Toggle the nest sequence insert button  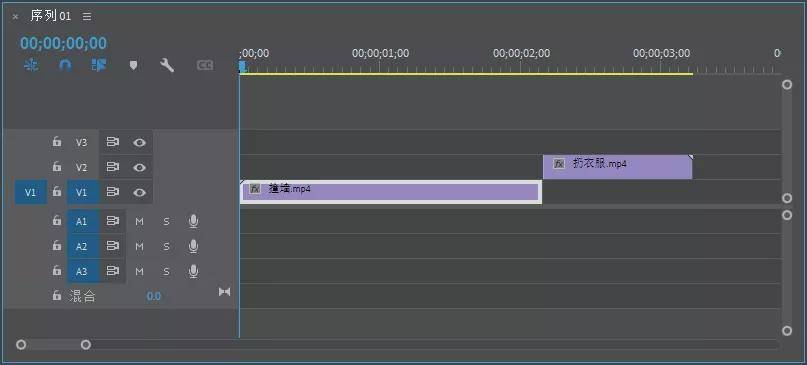coord(31,65)
